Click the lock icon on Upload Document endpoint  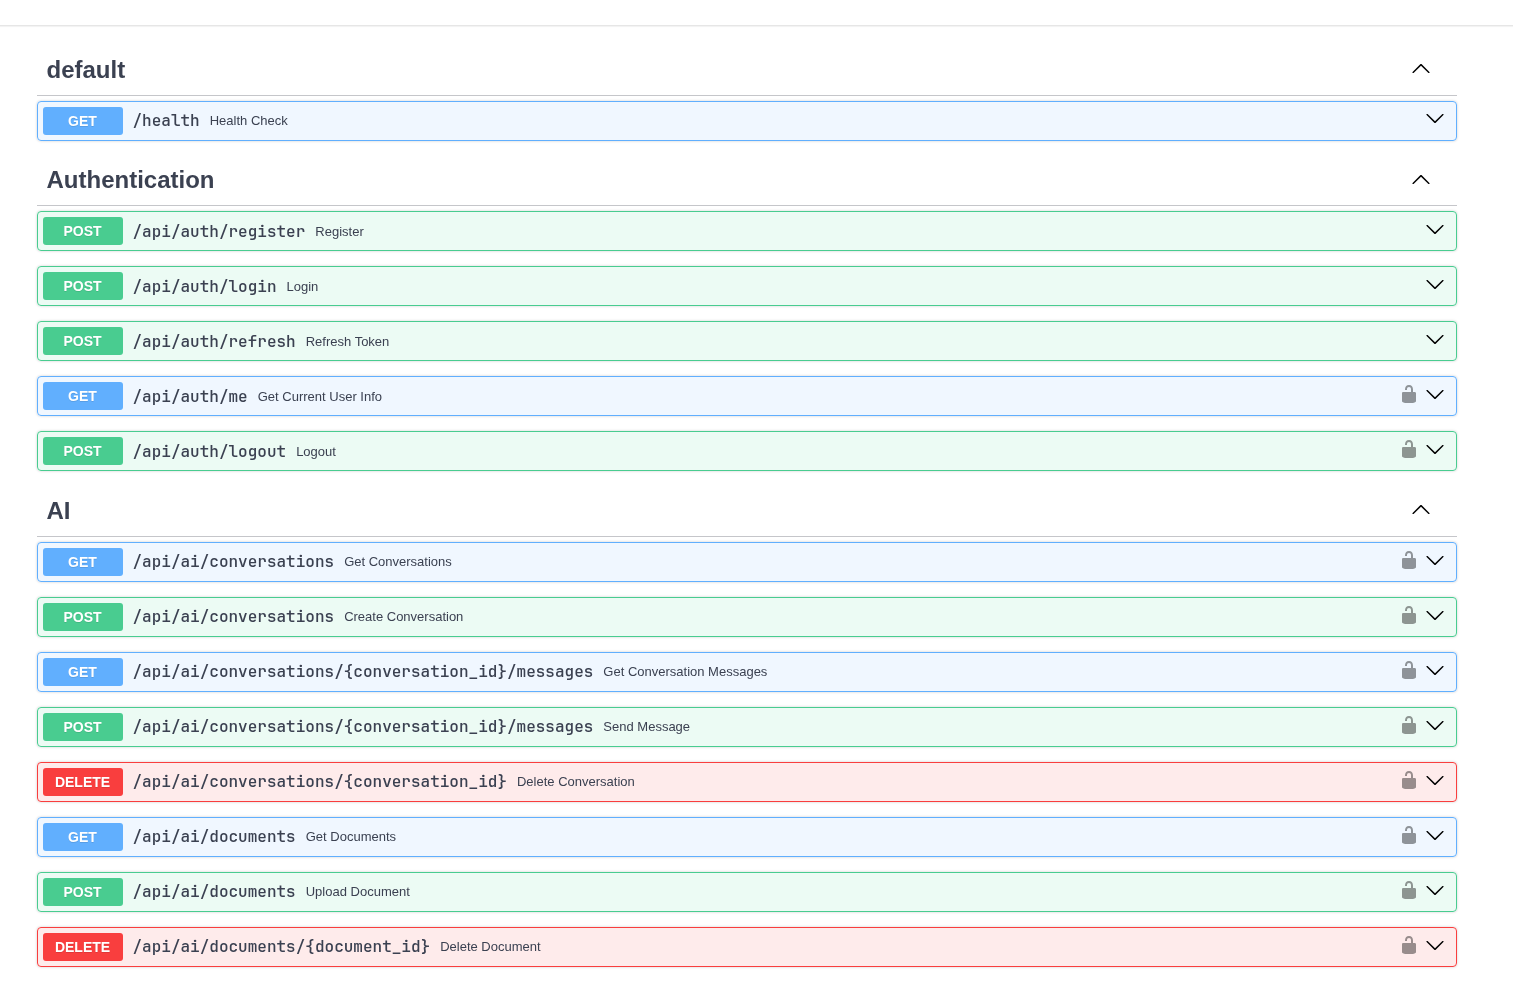(x=1409, y=891)
